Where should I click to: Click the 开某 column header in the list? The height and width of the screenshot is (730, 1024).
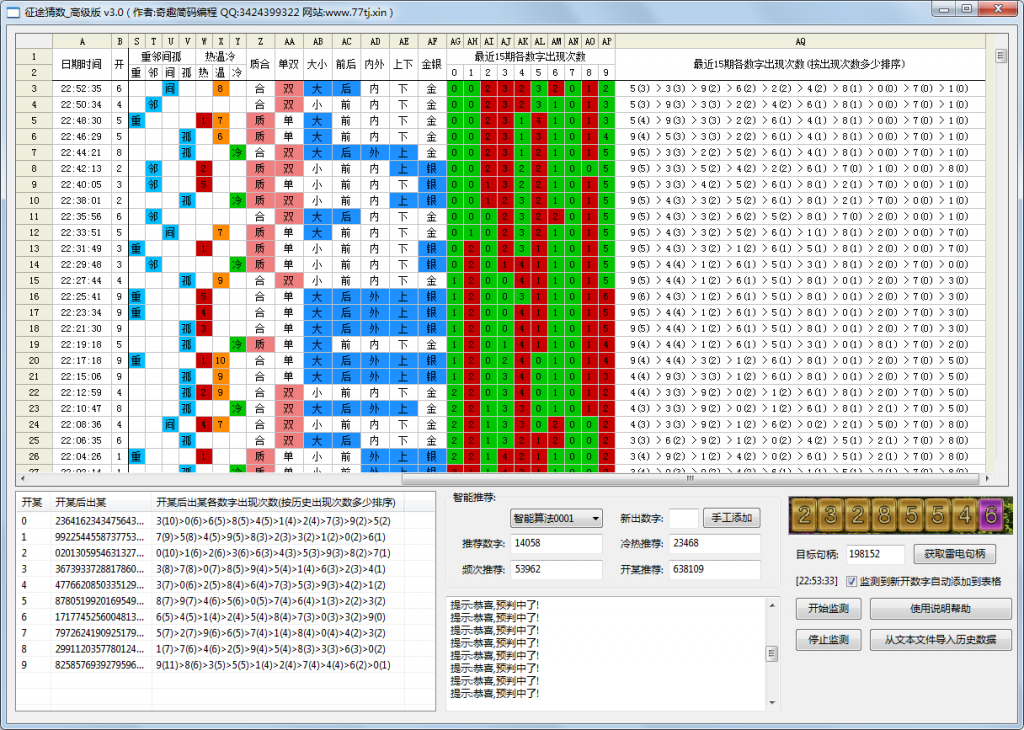coord(33,502)
